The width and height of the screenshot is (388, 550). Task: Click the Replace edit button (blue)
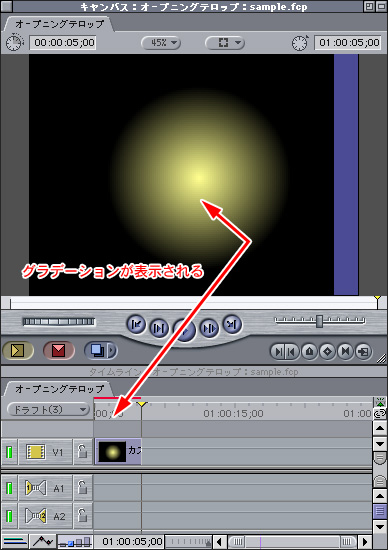(x=96, y=350)
